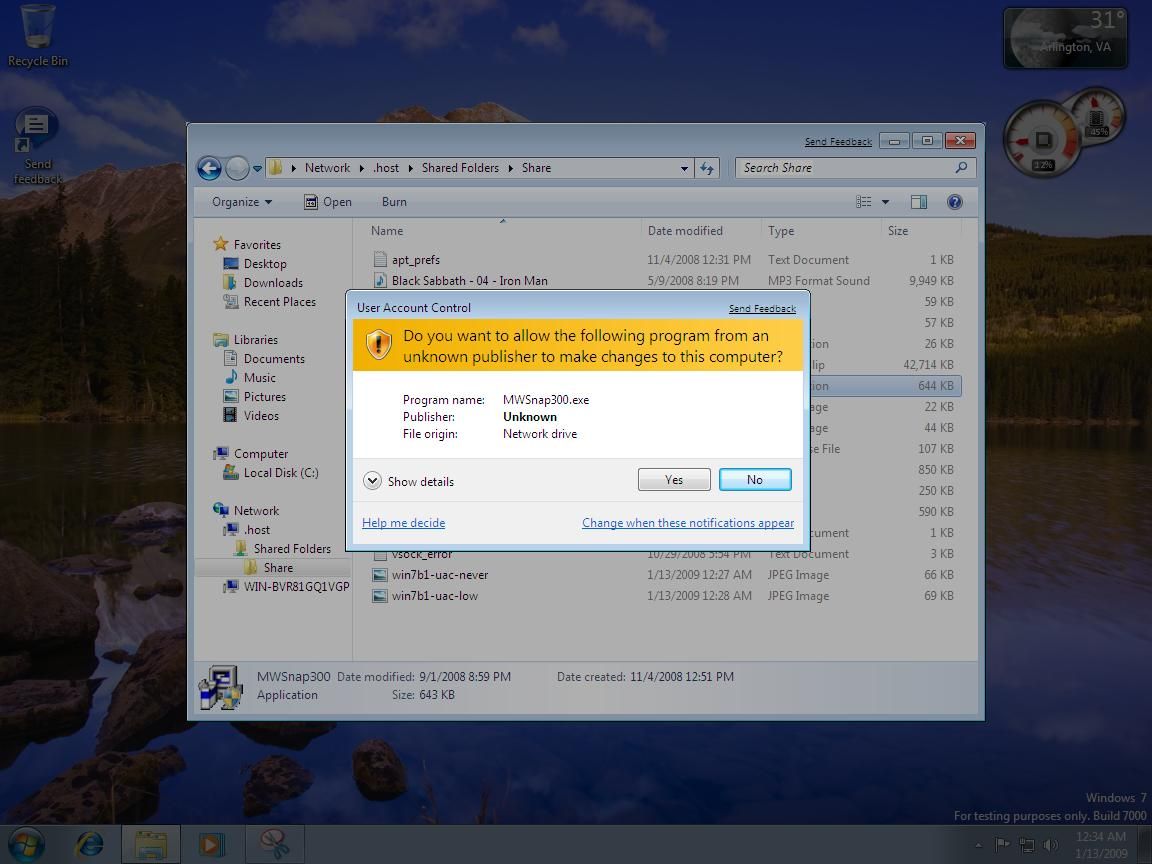
Task: Click the Explorer help question mark icon
Action: (x=954, y=202)
